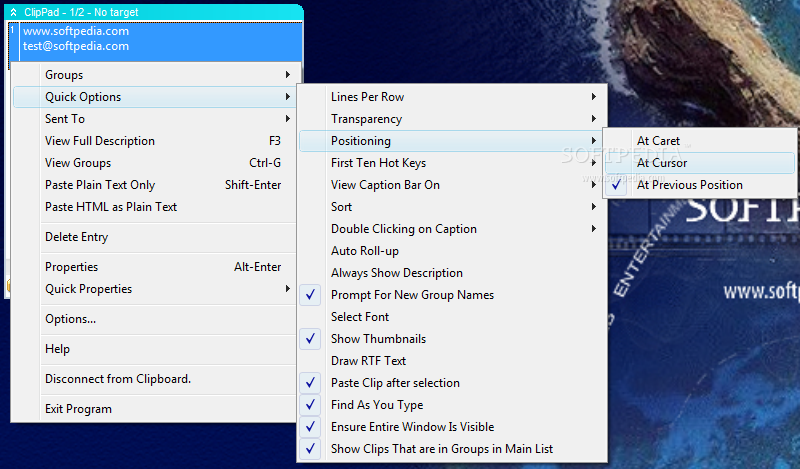
Task: Select Paste Plain Text Only
Action: (154, 185)
